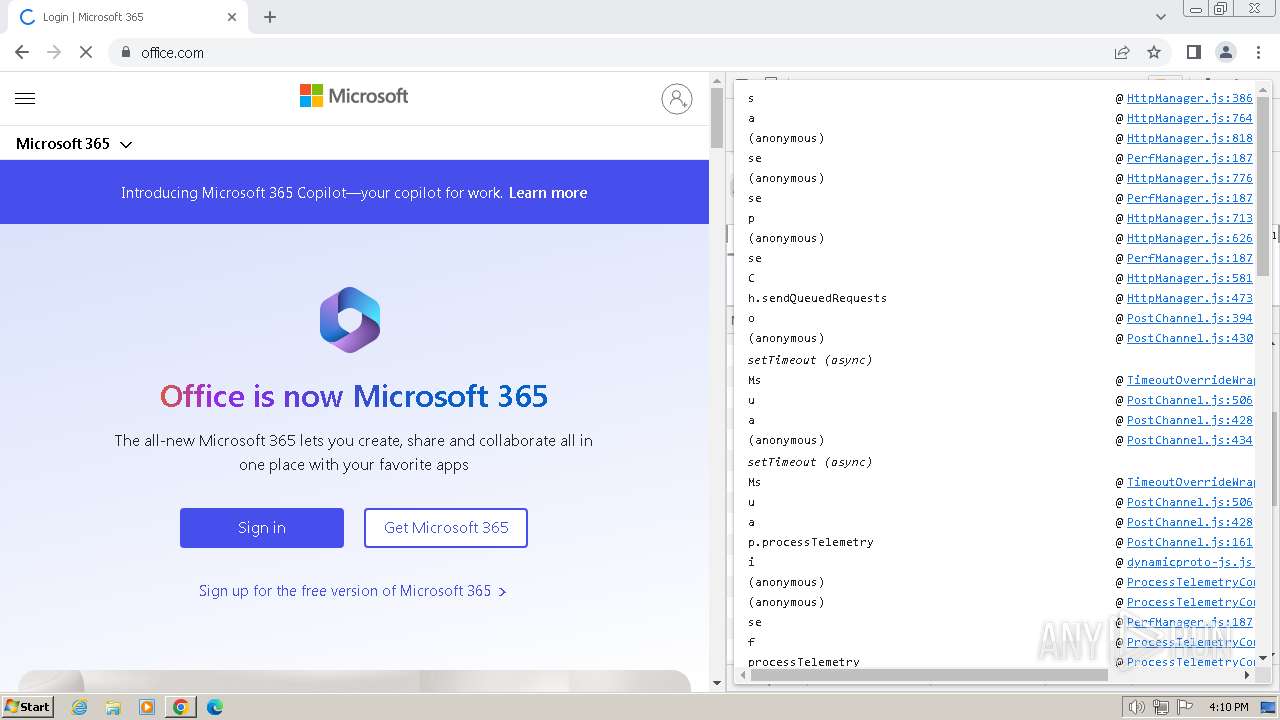Open the PostChannel.js:394 source link

coord(1189,318)
